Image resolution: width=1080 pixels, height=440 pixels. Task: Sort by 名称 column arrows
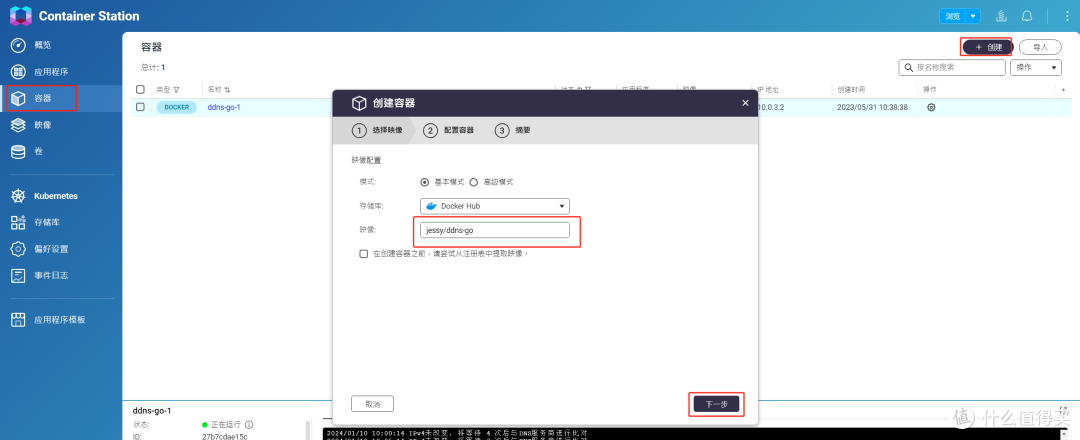(227, 90)
